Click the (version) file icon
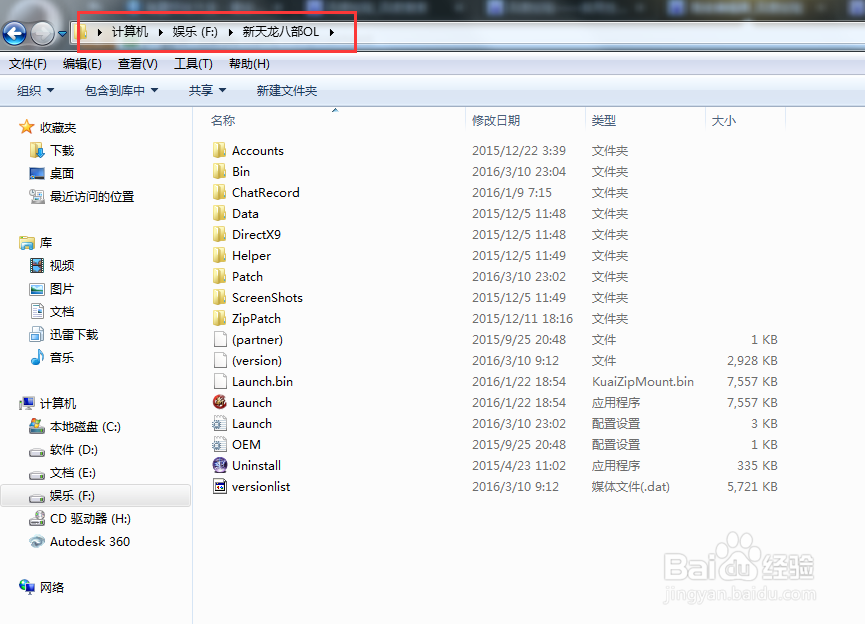 pos(220,360)
